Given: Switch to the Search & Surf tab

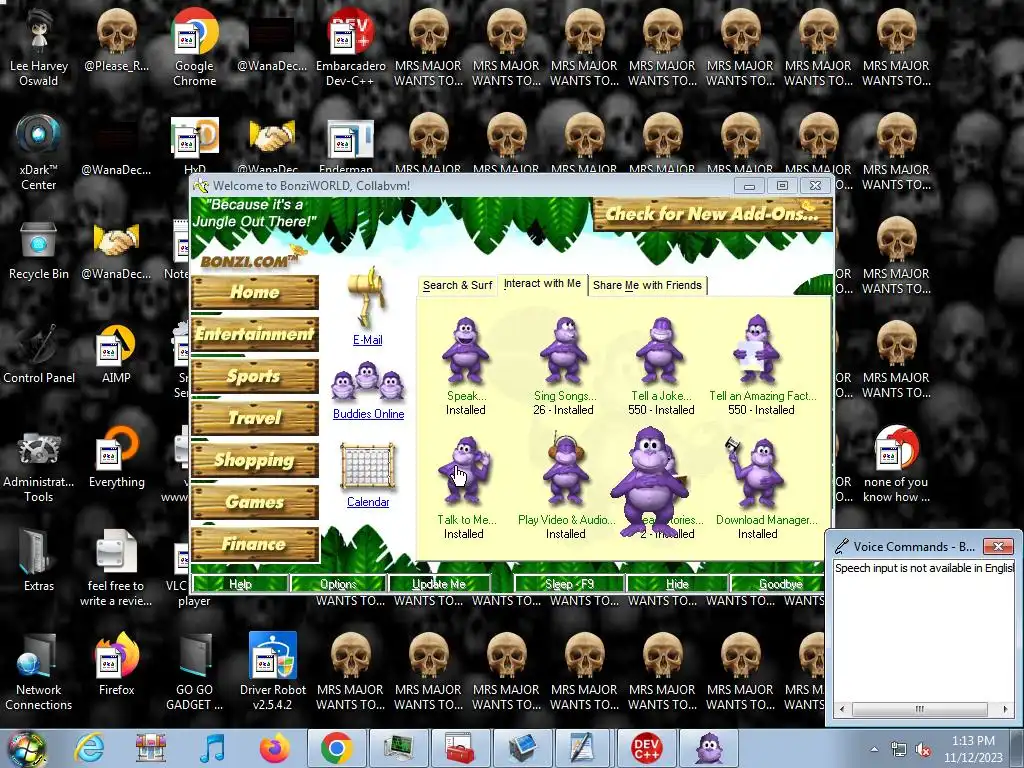Looking at the screenshot, I should (457, 285).
